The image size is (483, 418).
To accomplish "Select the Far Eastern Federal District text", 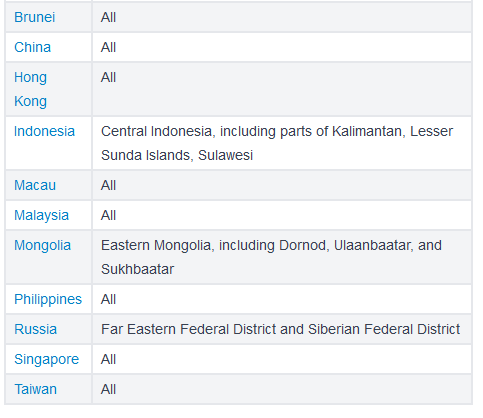I will [x=280, y=329].
